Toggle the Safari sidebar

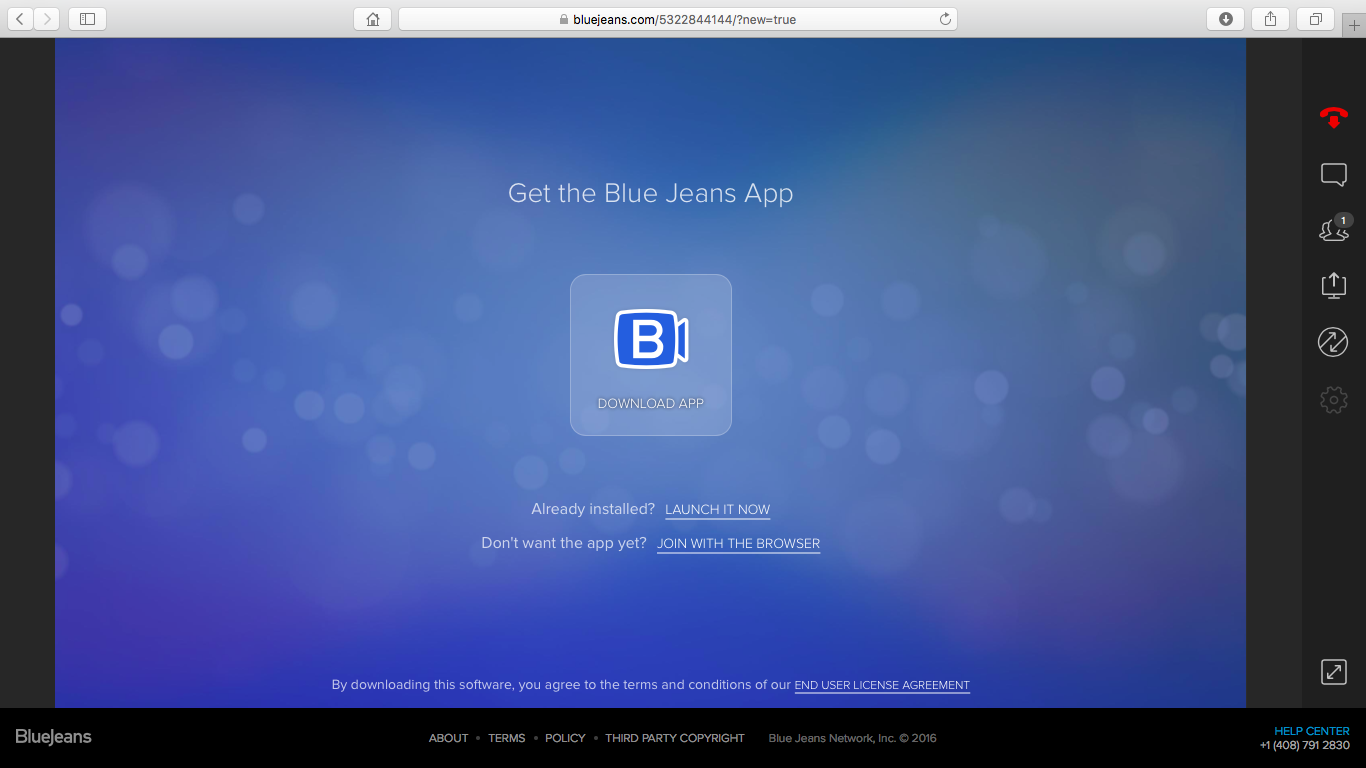click(x=87, y=19)
